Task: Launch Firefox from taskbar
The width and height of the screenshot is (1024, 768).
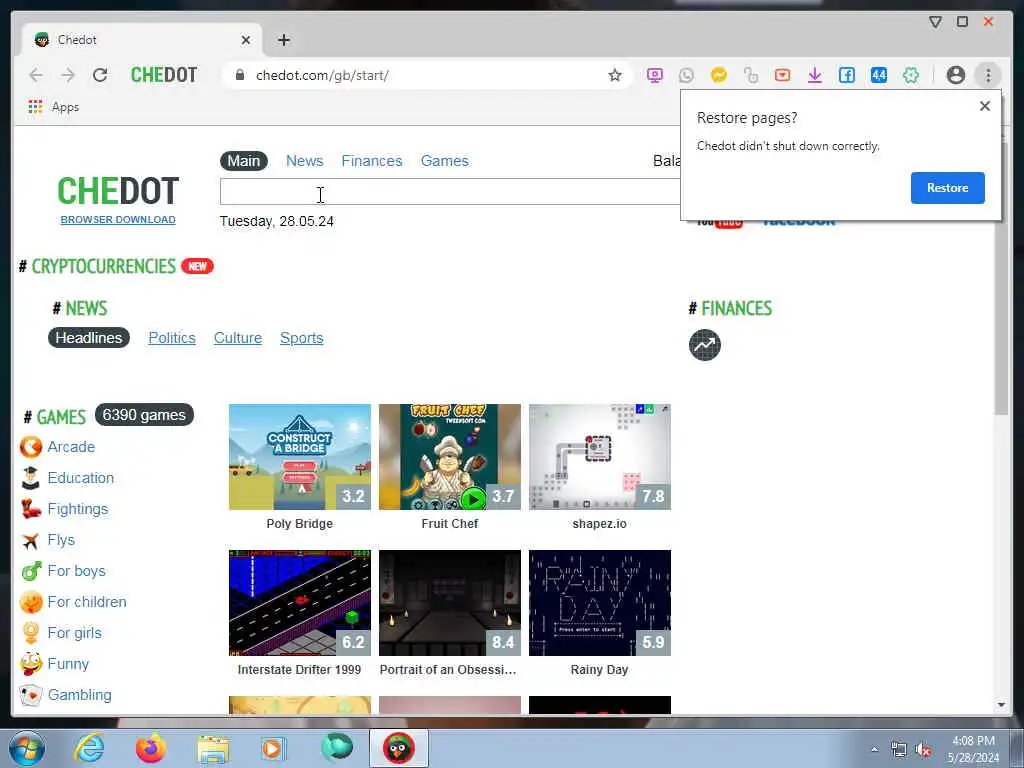Action: [150, 748]
